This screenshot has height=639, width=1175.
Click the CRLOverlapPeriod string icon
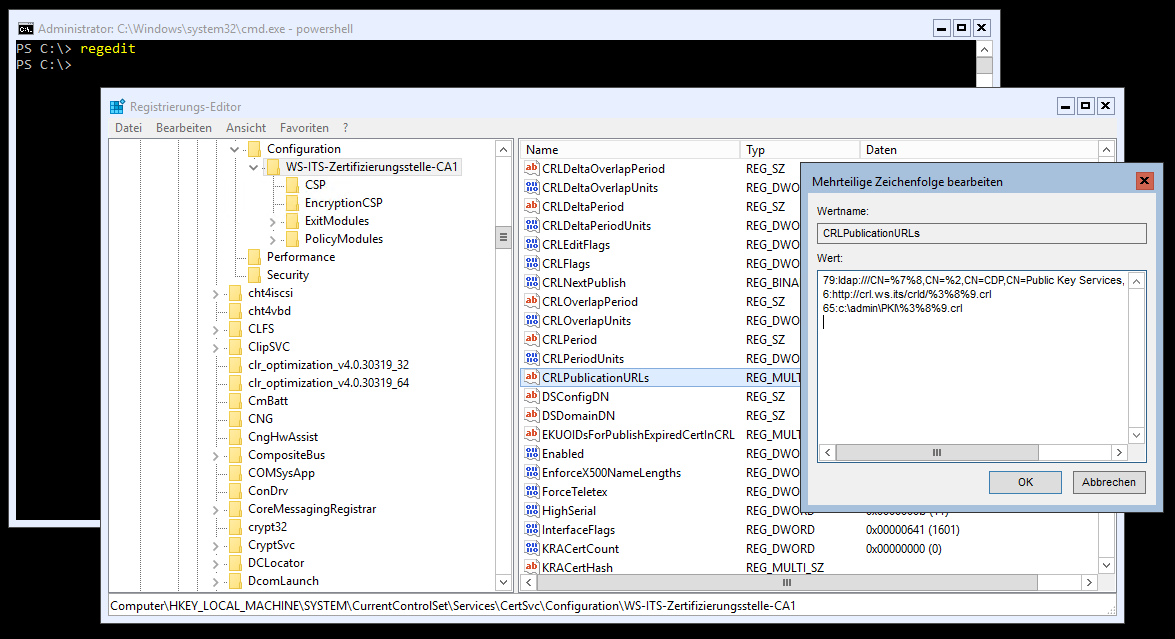[x=532, y=301]
